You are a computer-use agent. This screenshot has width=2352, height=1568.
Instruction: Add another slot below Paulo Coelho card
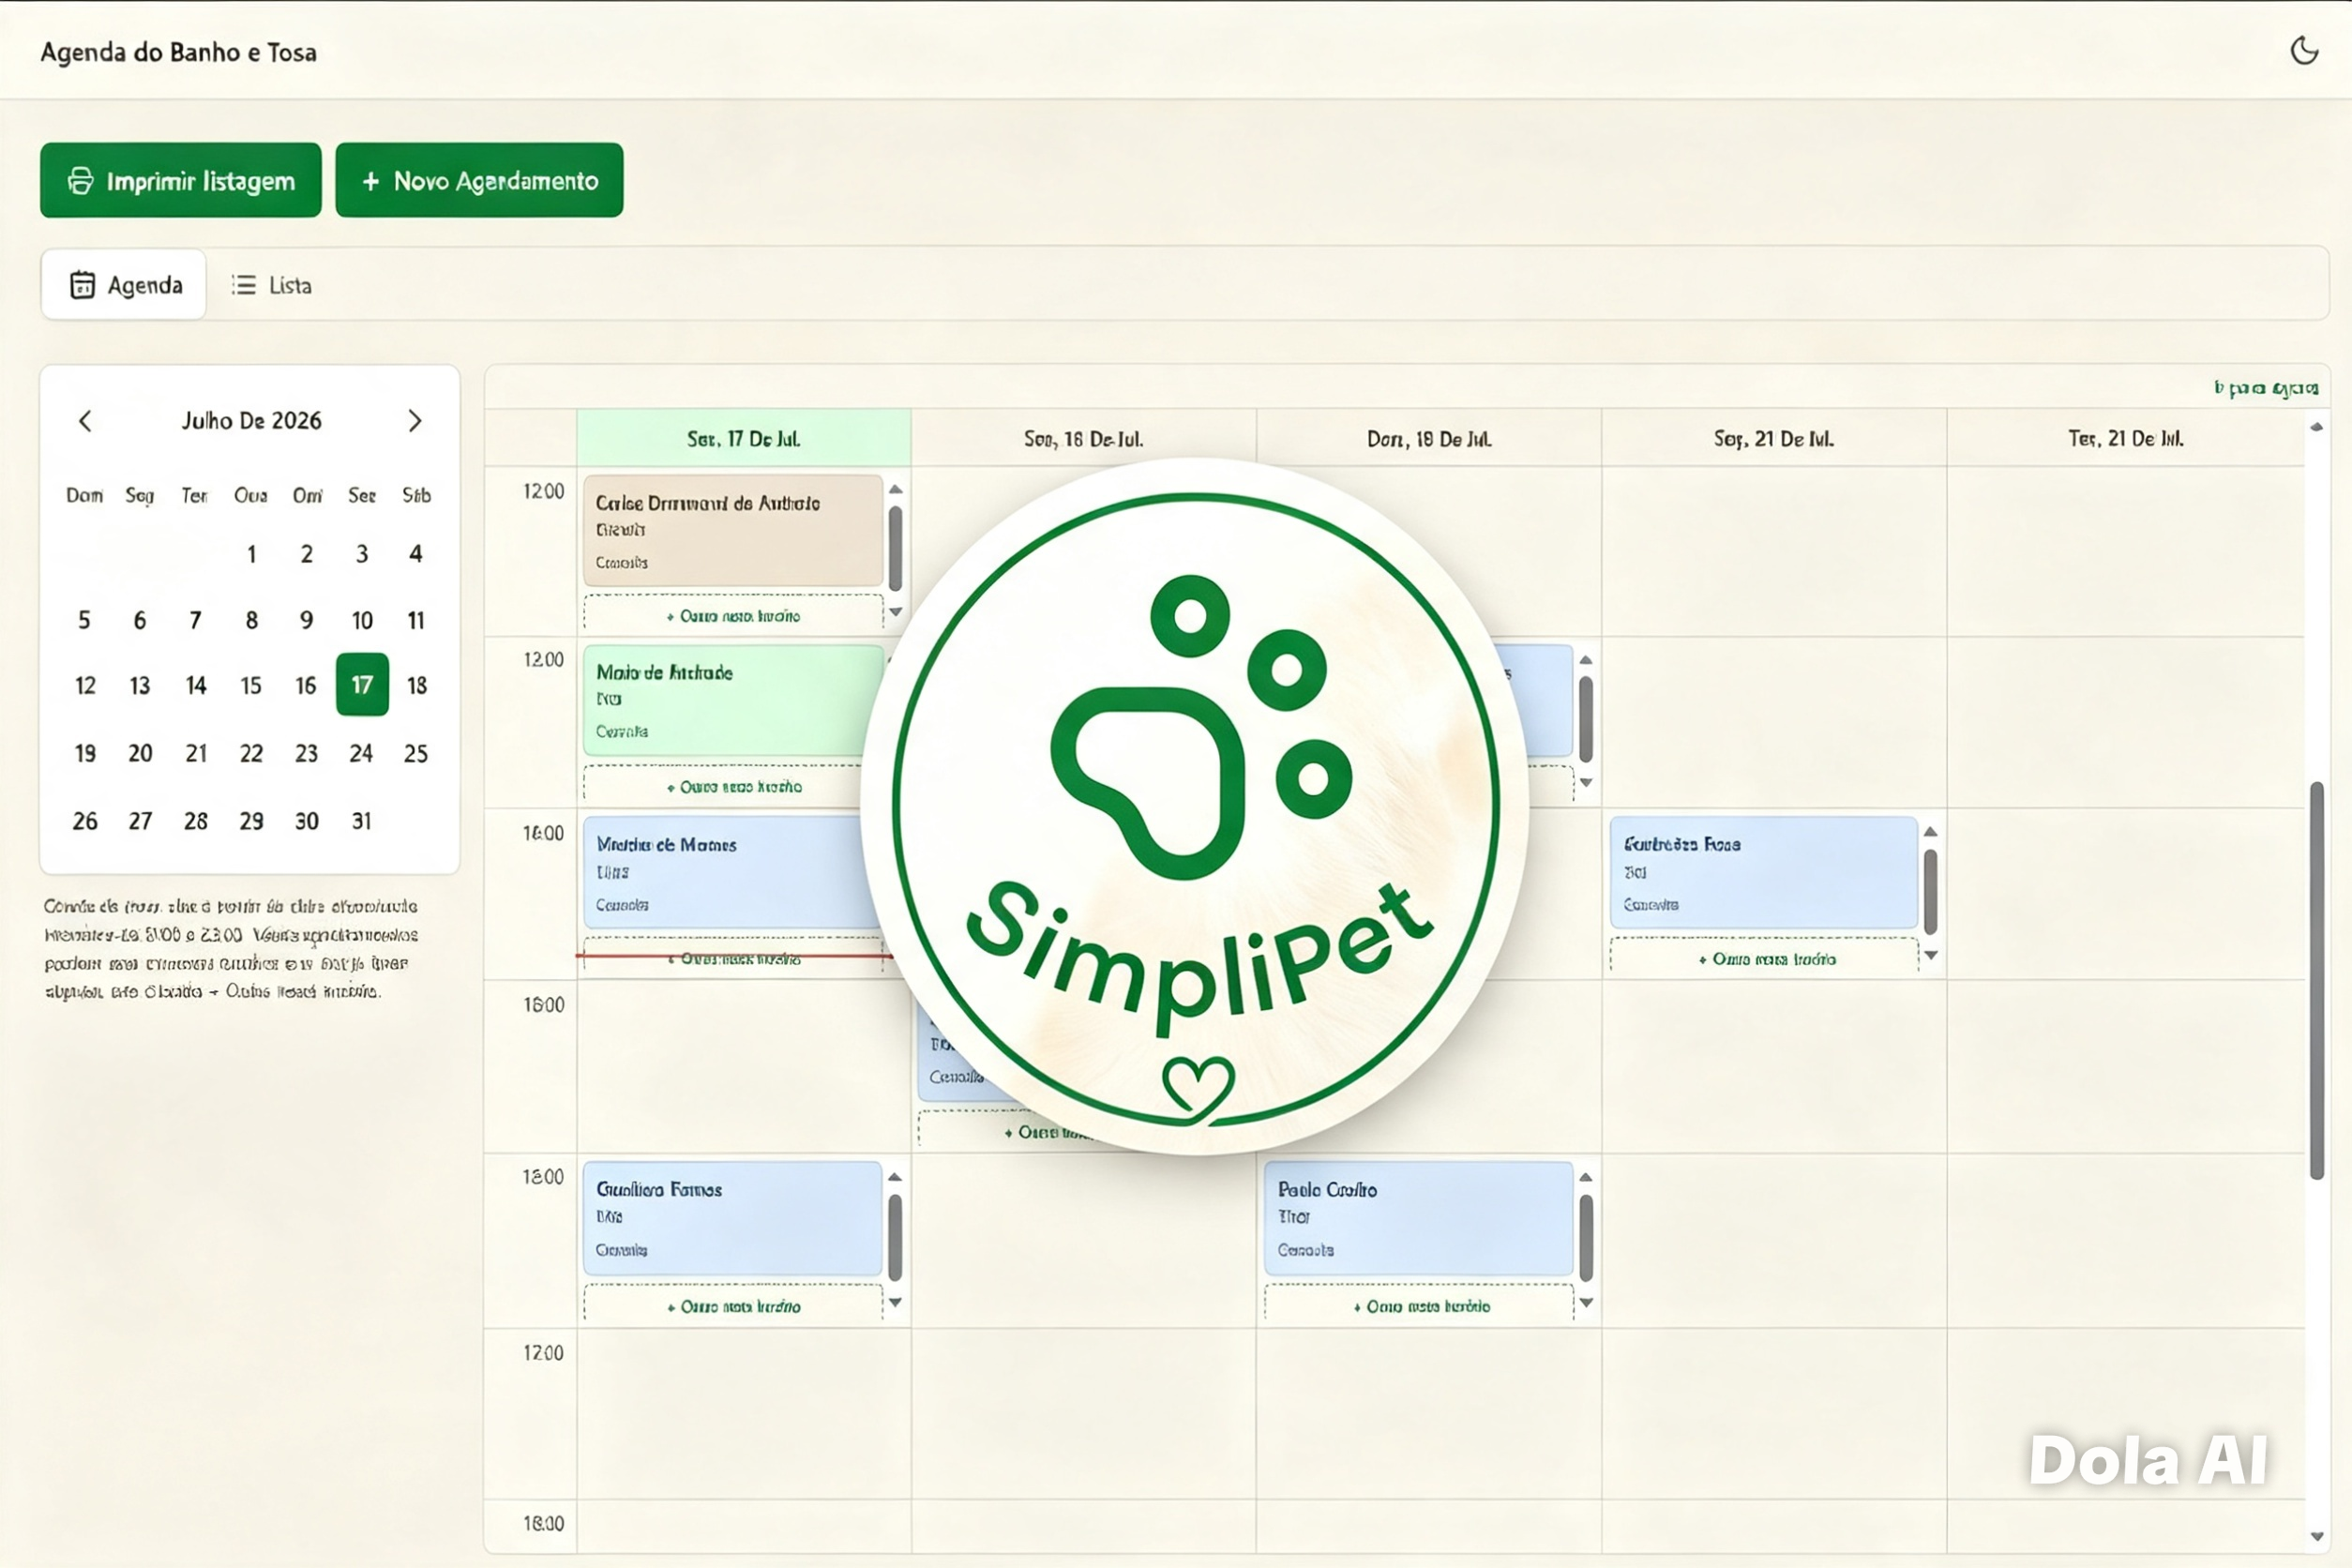(1419, 1307)
